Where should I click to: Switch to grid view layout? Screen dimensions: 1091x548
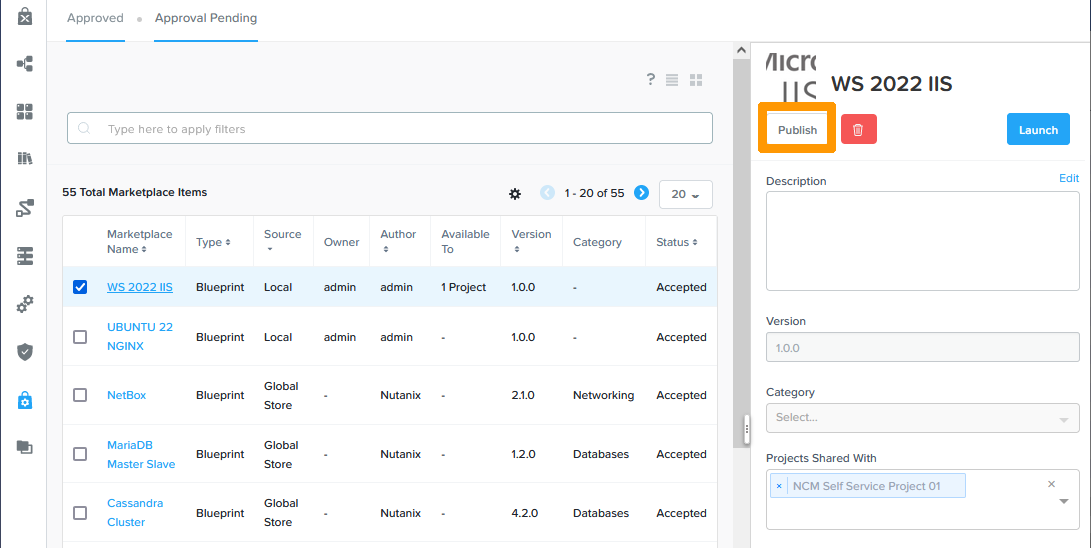click(x=697, y=80)
